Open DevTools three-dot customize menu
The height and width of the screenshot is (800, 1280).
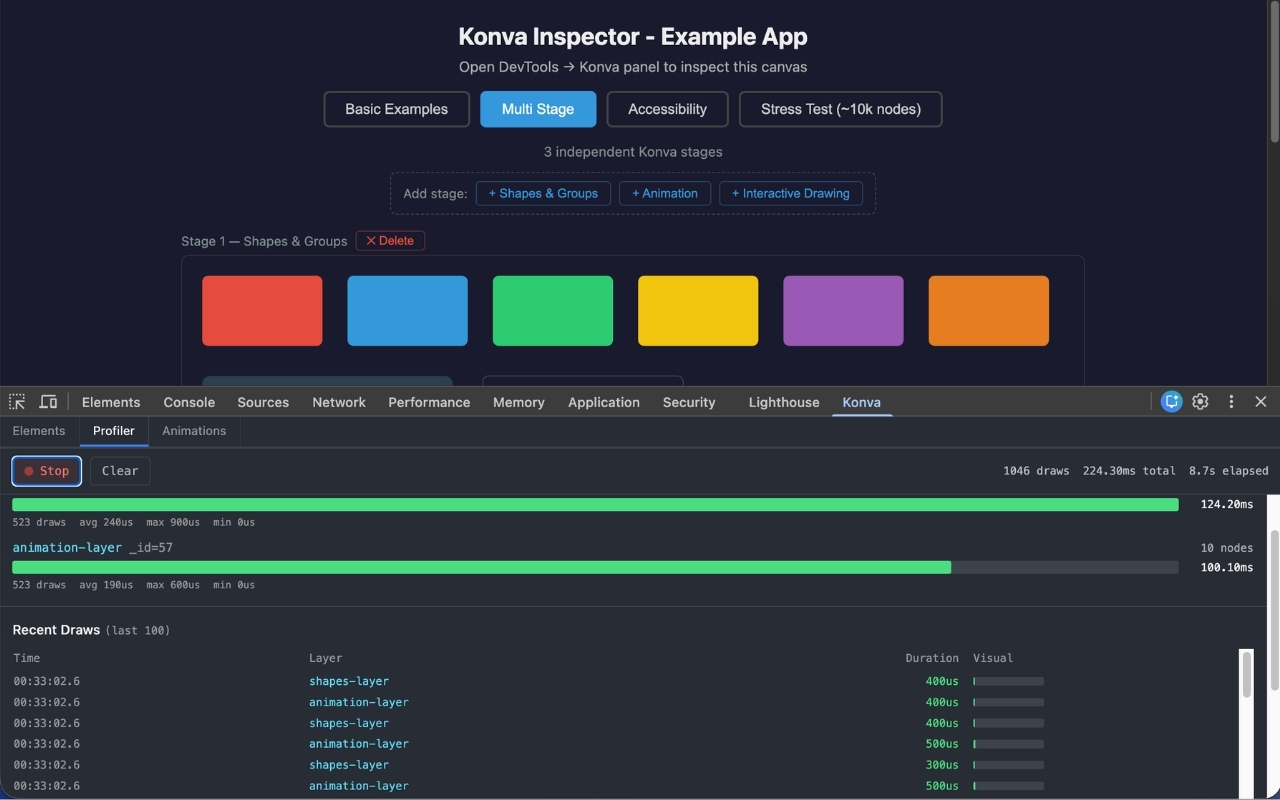click(1231, 401)
